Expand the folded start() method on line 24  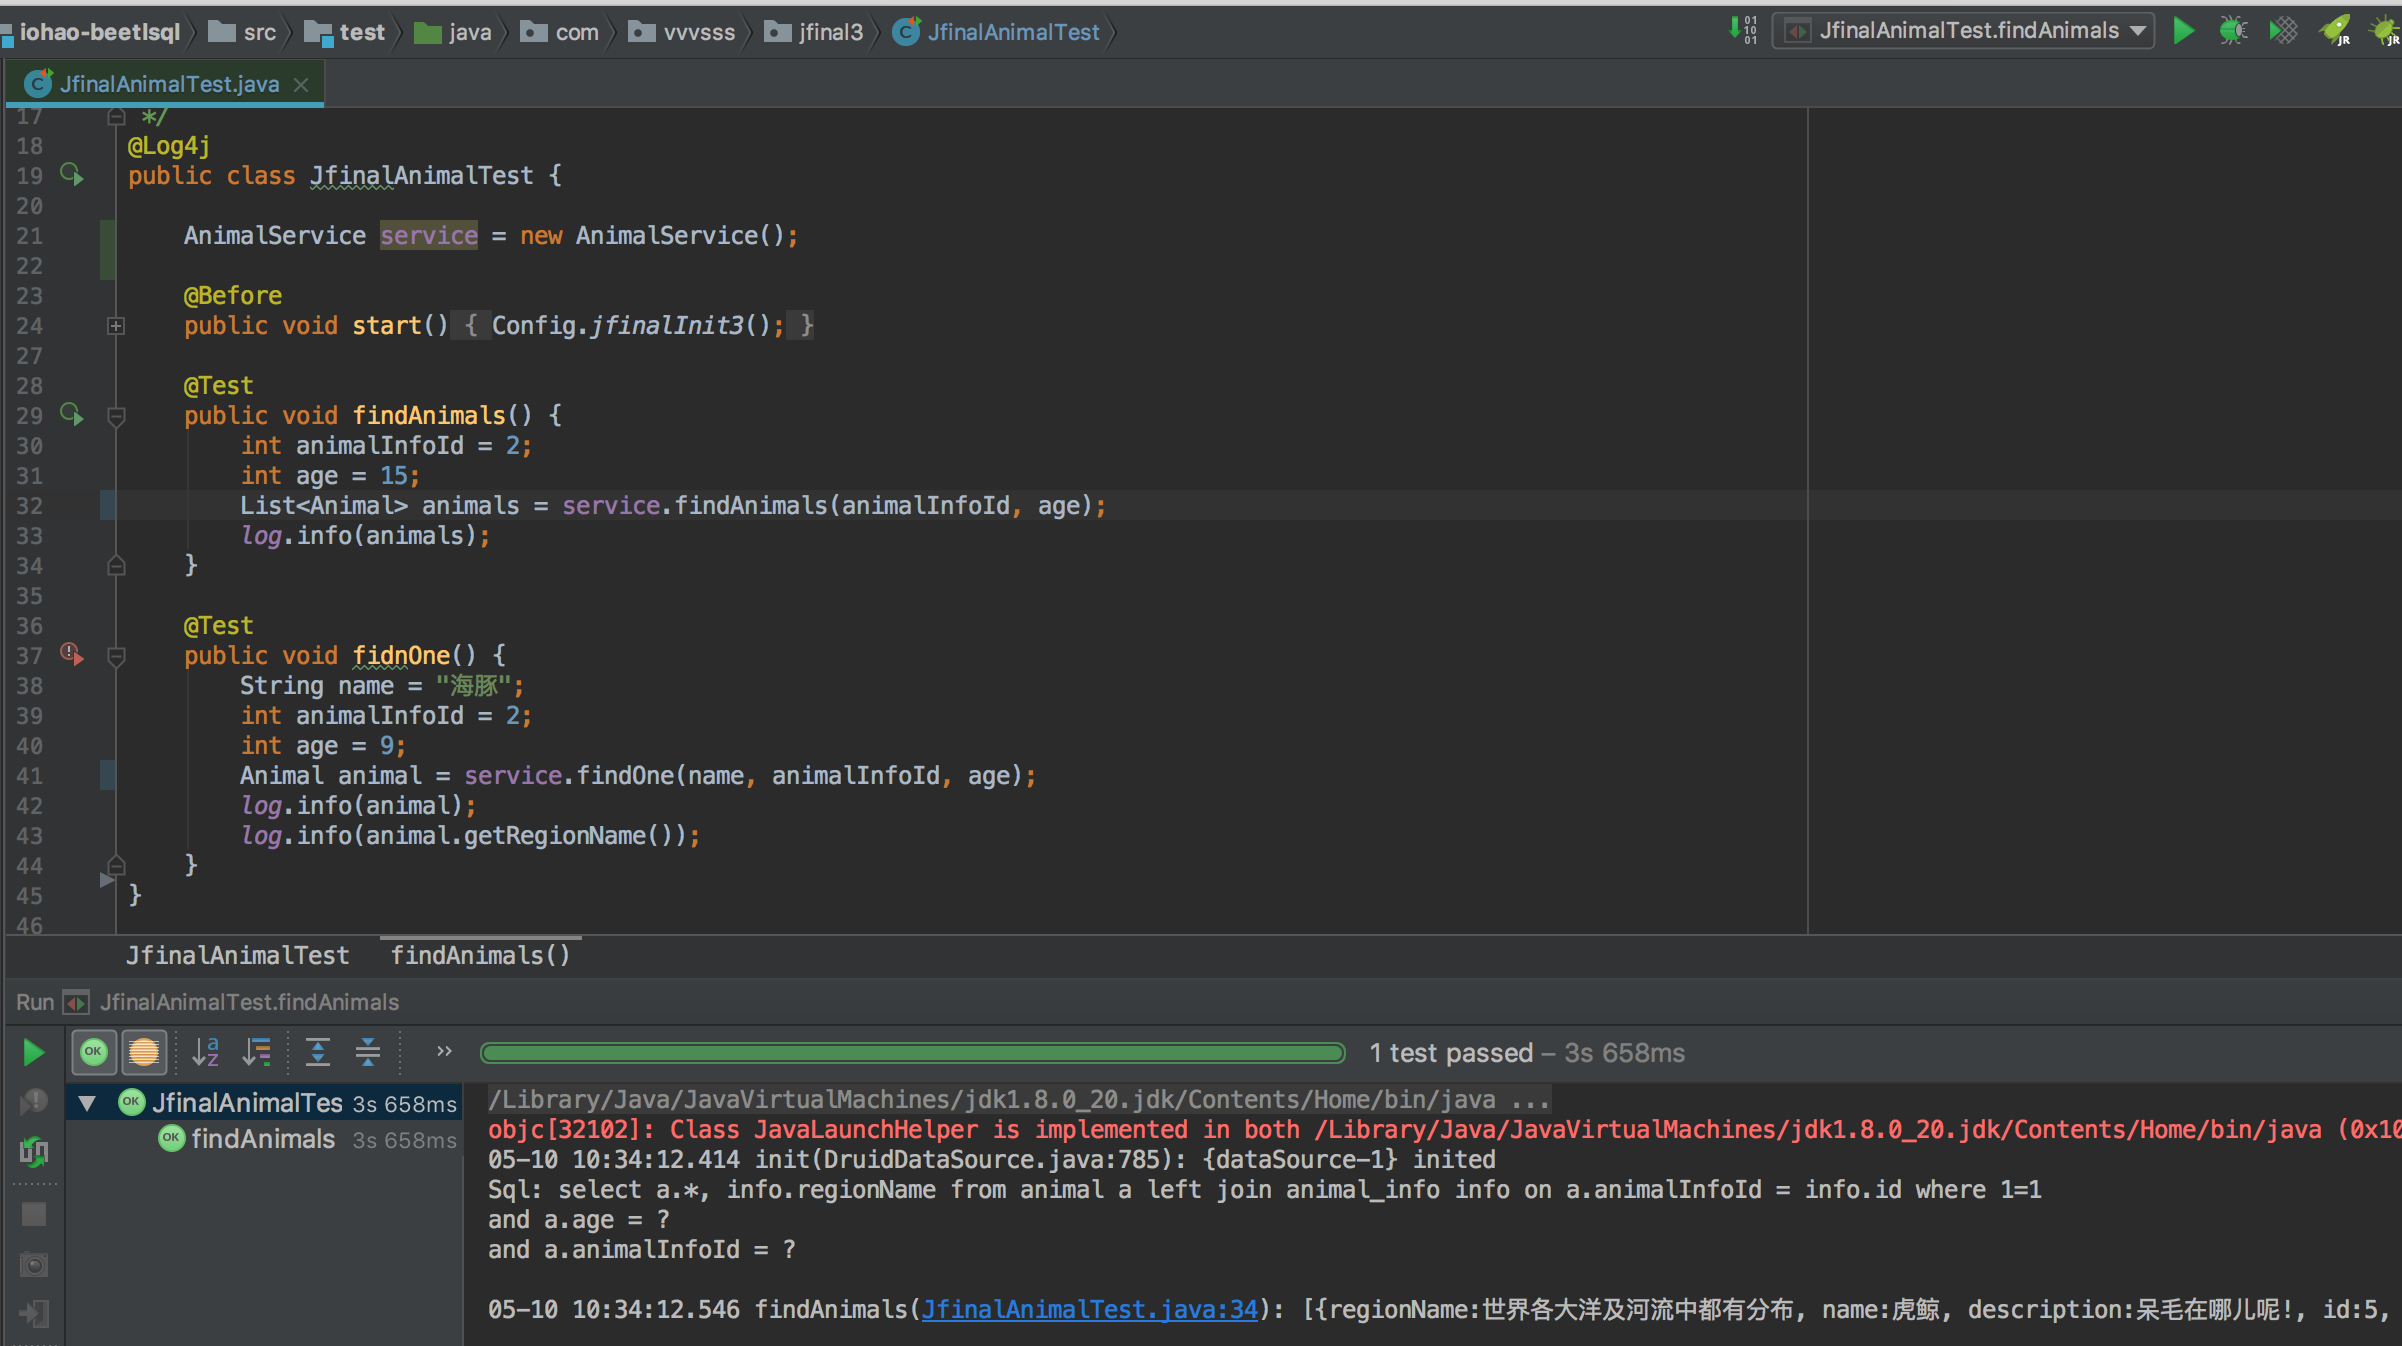116,326
